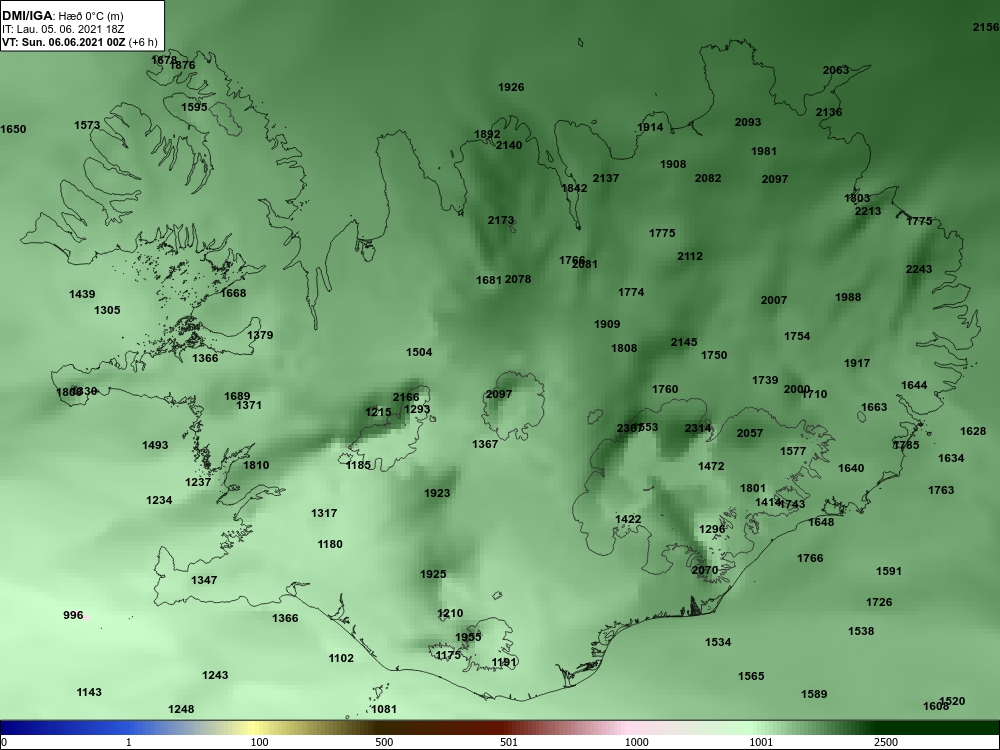Click the value 2166 on the map
Screen dimensions: 1000x750
click(x=406, y=397)
